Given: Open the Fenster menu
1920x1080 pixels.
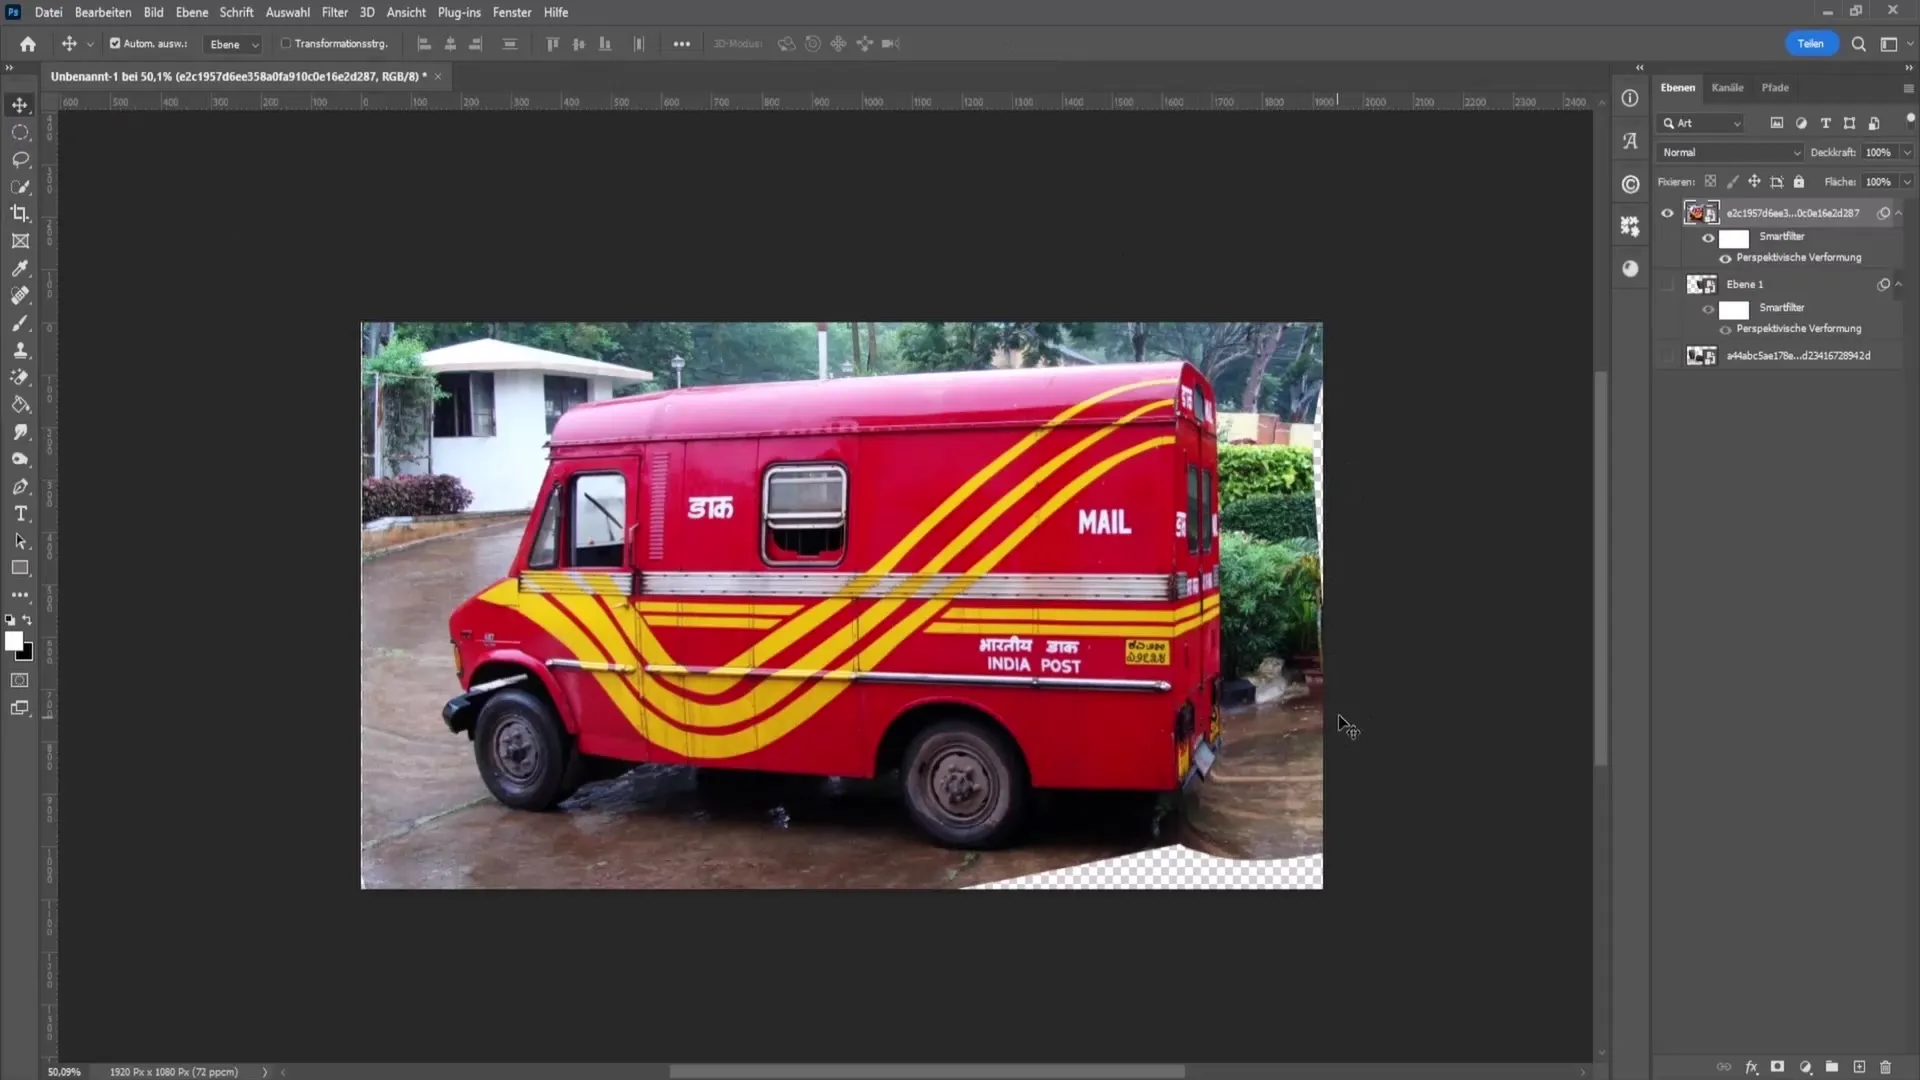Looking at the screenshot, I should coord(512,12).
